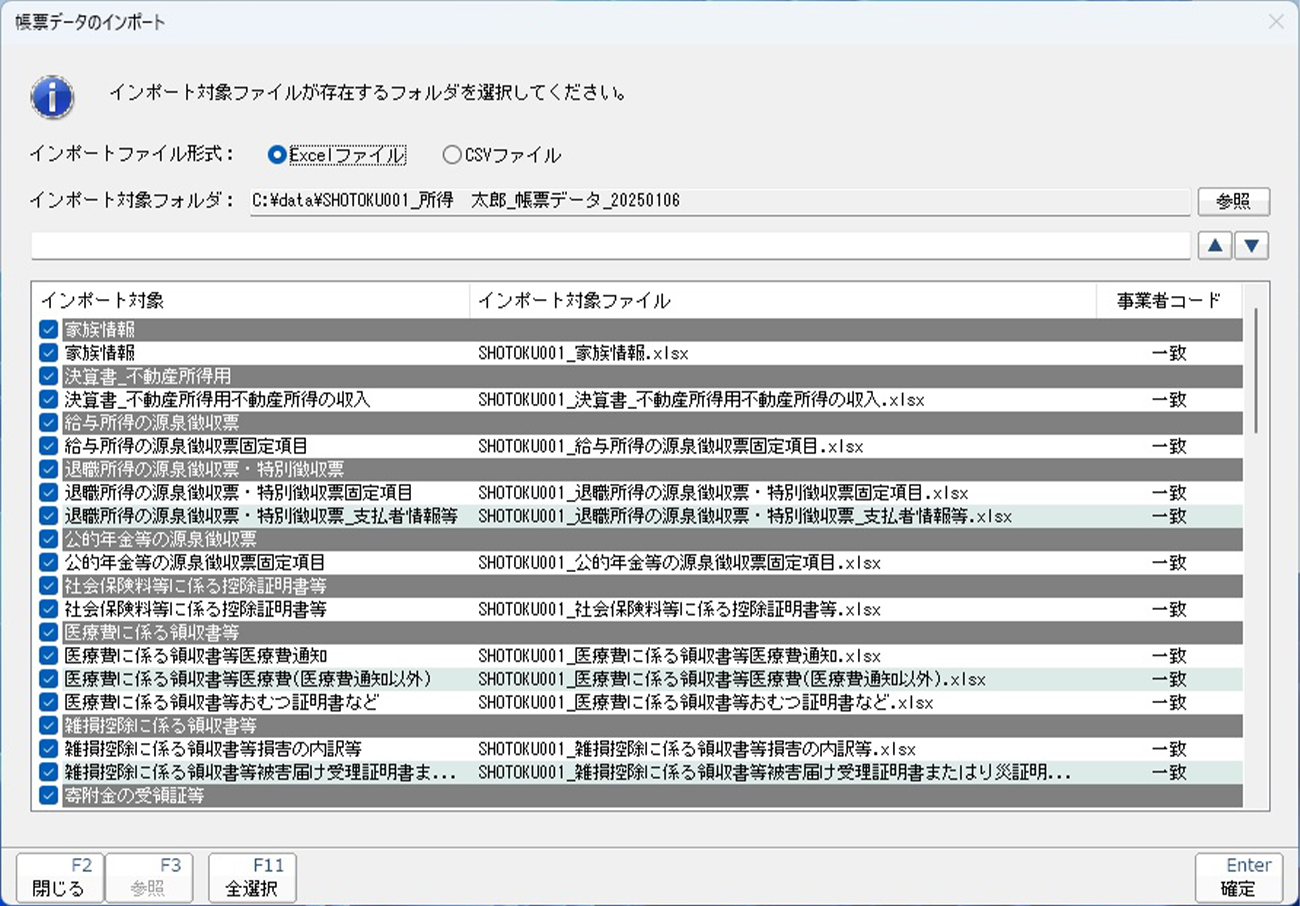1300x906 pixels.
Task: Click the blue information icon
Action: (52, 96)
